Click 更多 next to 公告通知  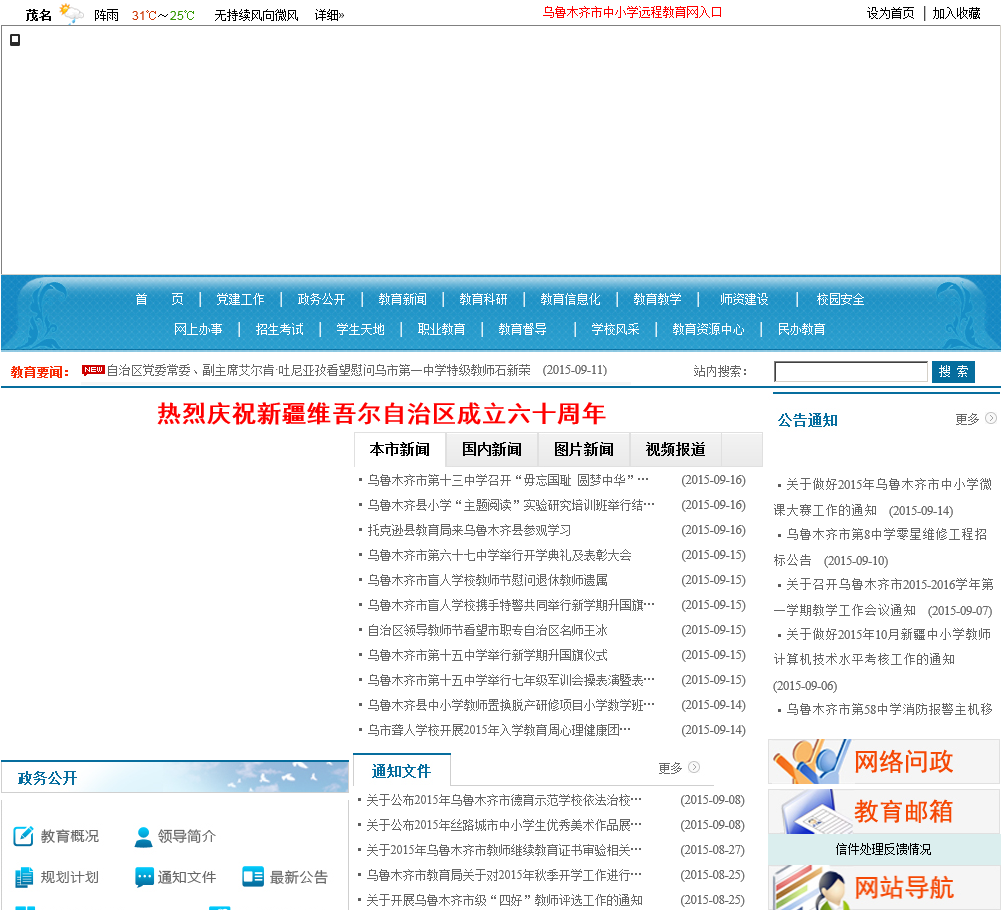(x=967, y=419)
